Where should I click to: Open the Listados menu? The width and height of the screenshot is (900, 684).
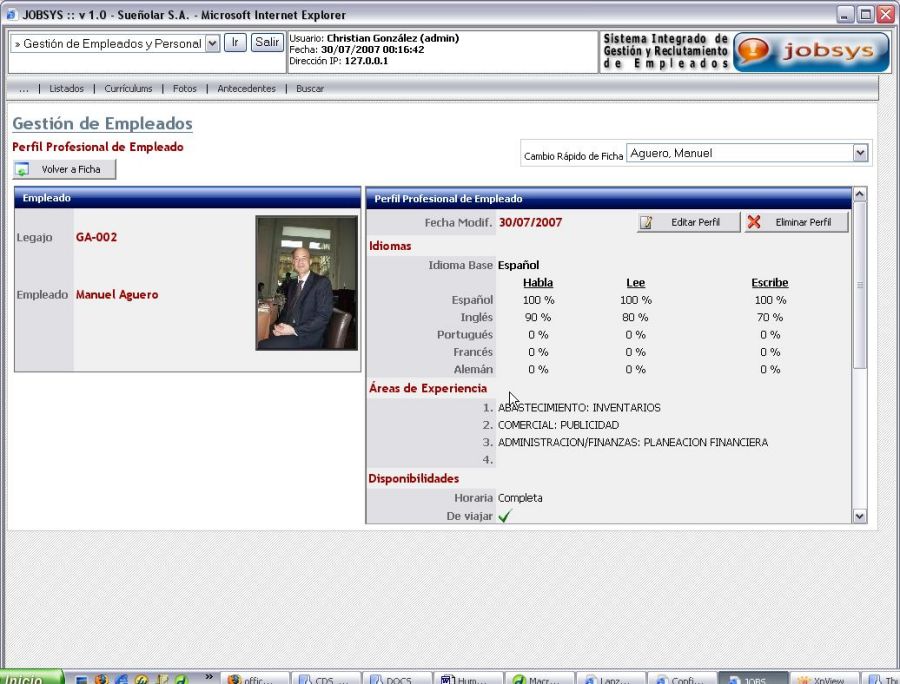pyautogui.click(x=67, y=89)
